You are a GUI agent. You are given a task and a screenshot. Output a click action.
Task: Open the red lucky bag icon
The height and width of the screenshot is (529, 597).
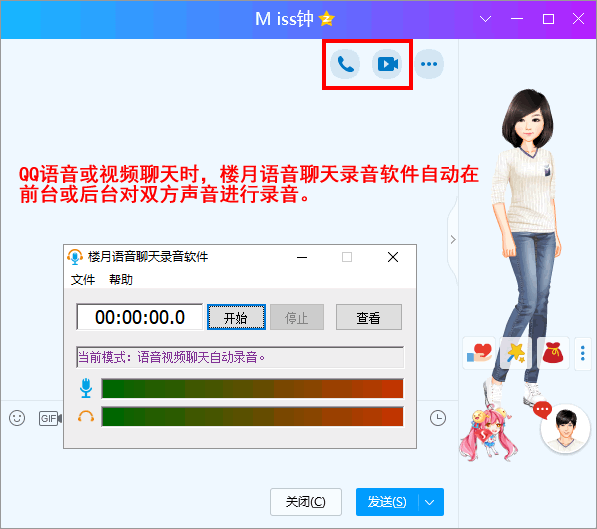pyautogui.click(x=552, y=353)
